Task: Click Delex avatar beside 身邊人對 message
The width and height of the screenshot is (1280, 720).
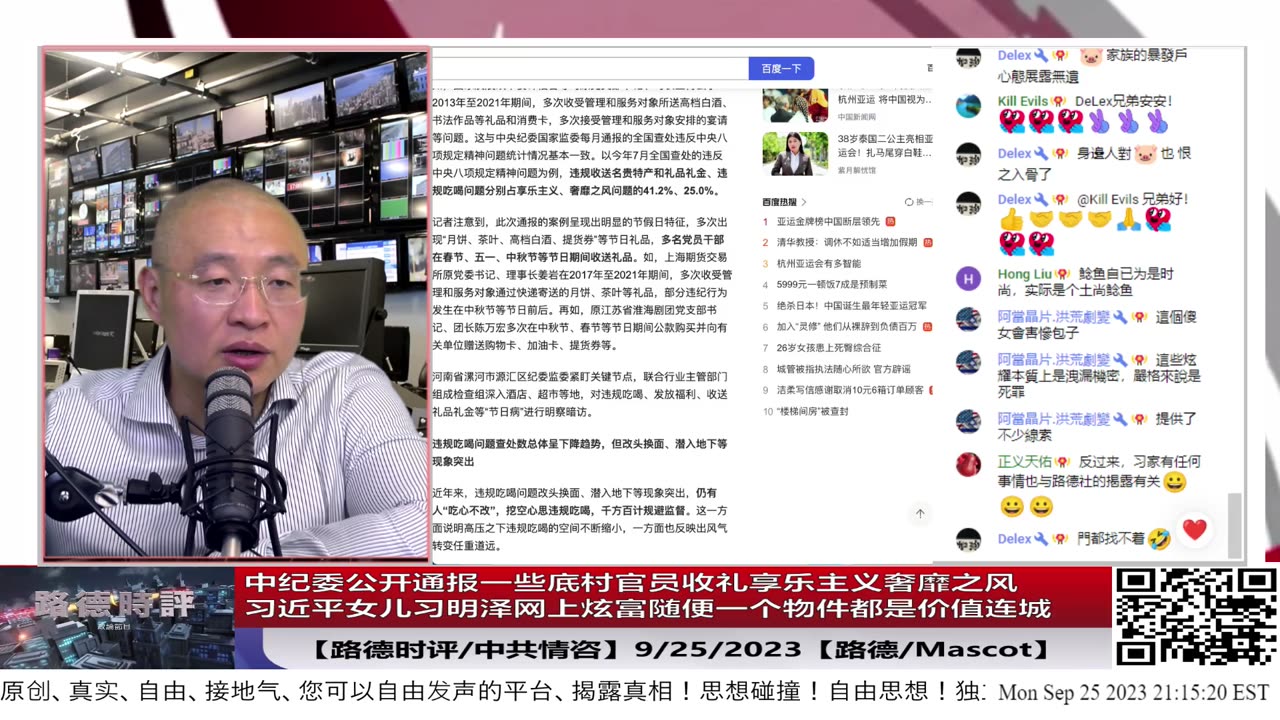Action: [968, 154]
